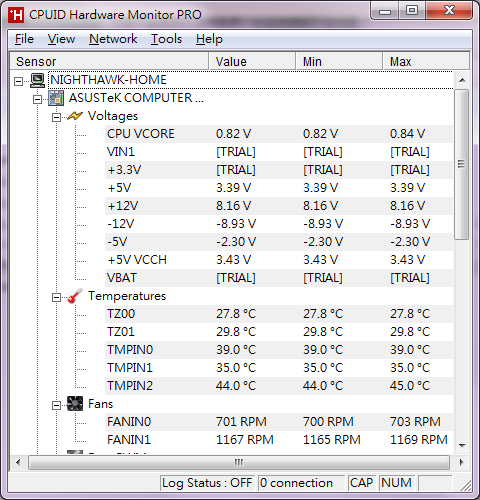This screenshot has width=480, height=500.
Task: Select the TMPIN2 temperature row
Action: (x=279, y=386)
